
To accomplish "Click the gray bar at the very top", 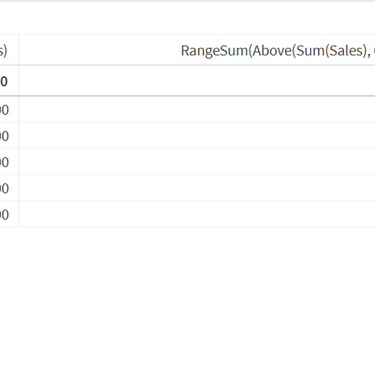I will [187, 1].
